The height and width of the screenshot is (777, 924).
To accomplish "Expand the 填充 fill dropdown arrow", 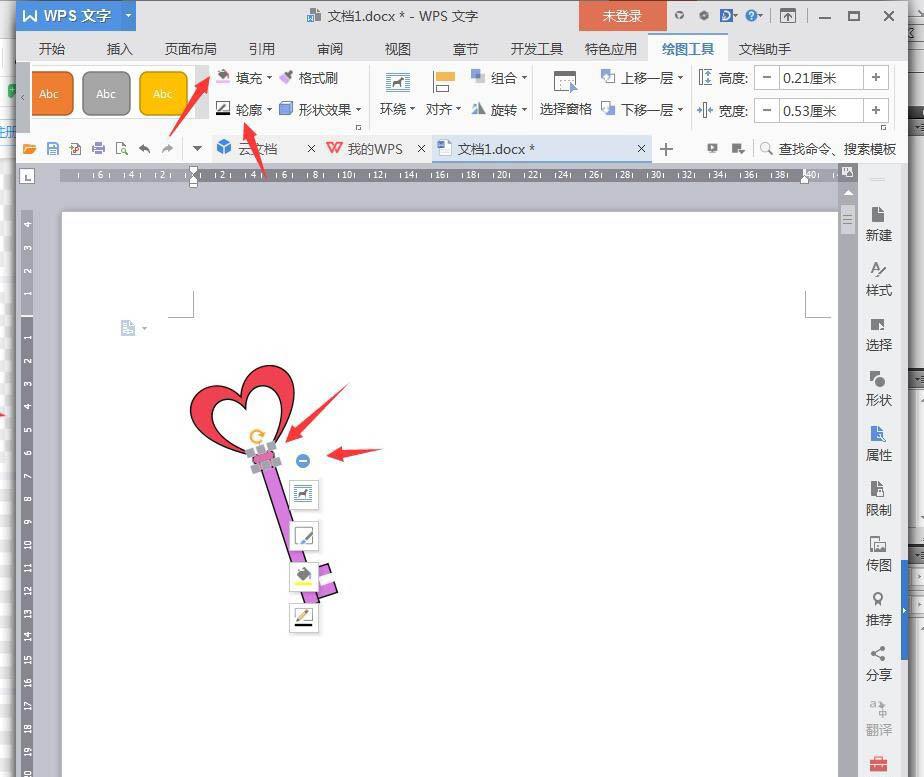I will coord(269,78).
